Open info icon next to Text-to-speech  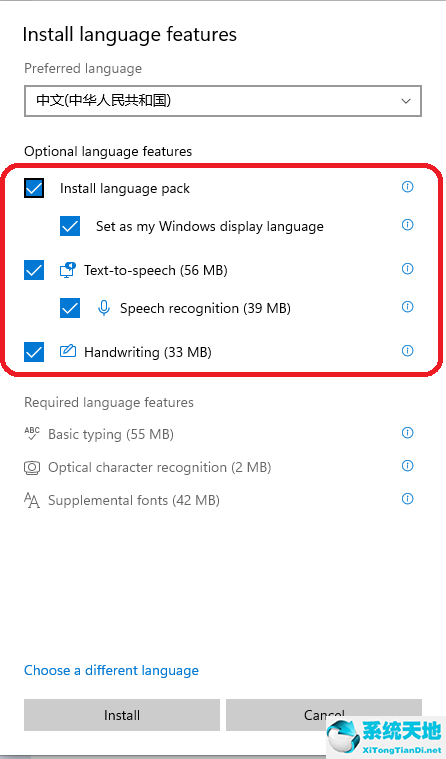click(408, 269)
